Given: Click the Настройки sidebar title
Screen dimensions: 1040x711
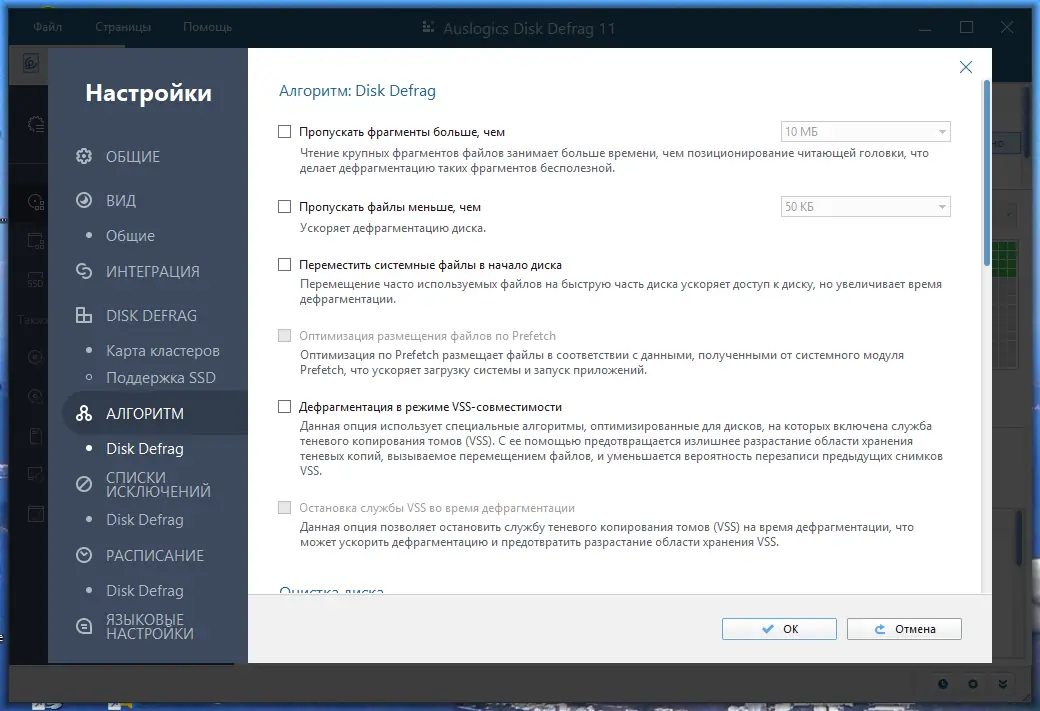Looking at the screenshot, I should [x=149, y=93].
